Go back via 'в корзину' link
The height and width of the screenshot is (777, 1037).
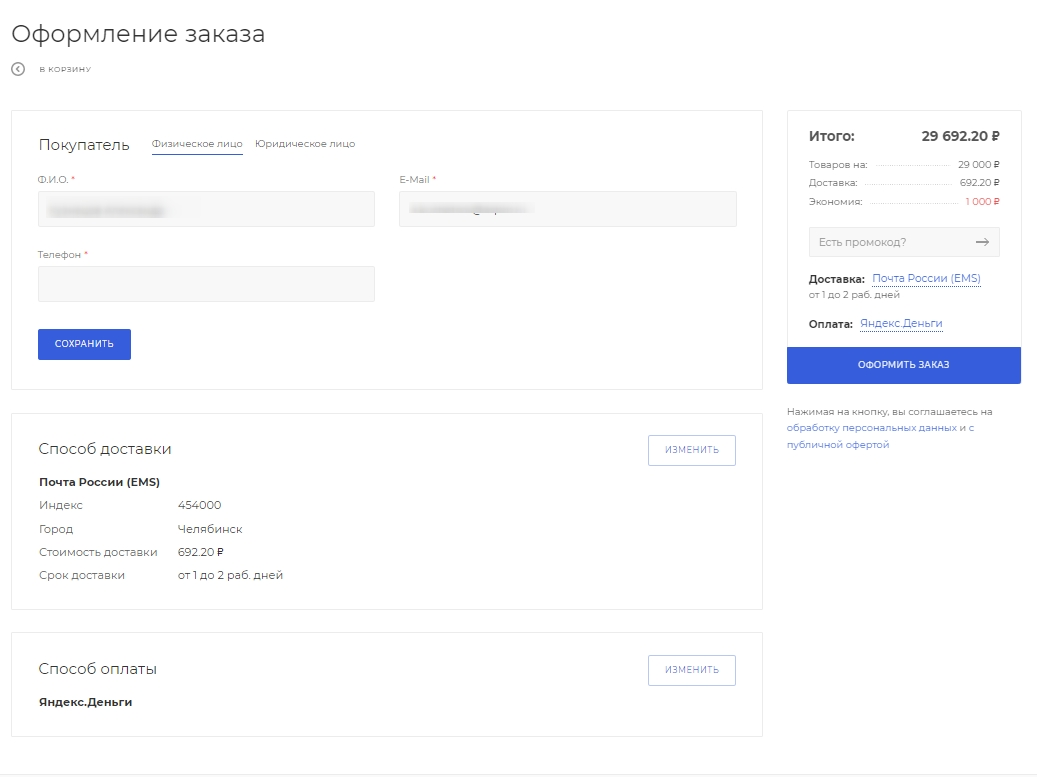click(65, 69)
